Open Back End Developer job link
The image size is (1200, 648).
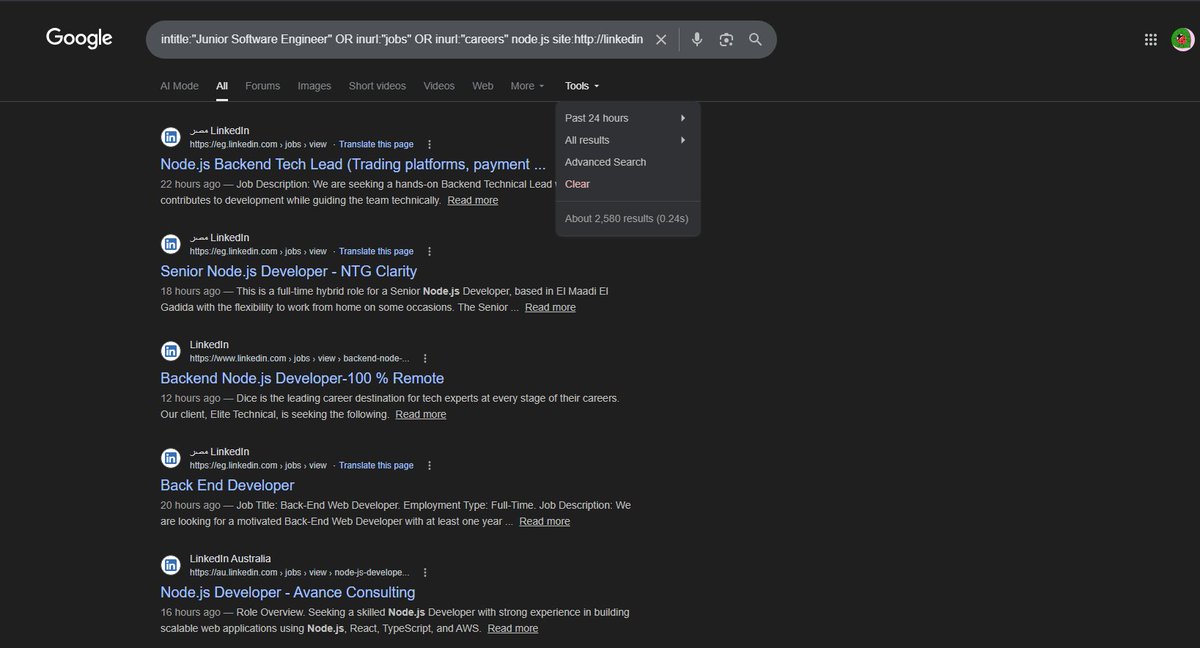(x=227, y=485)
